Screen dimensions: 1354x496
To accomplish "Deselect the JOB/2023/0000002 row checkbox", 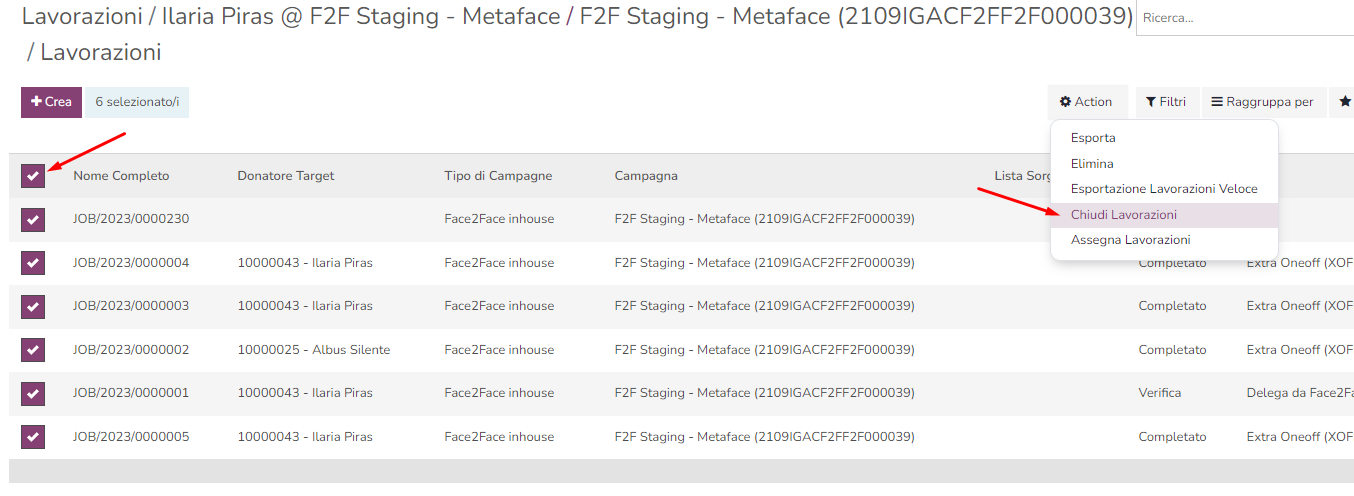I will [x=33, y=350].
